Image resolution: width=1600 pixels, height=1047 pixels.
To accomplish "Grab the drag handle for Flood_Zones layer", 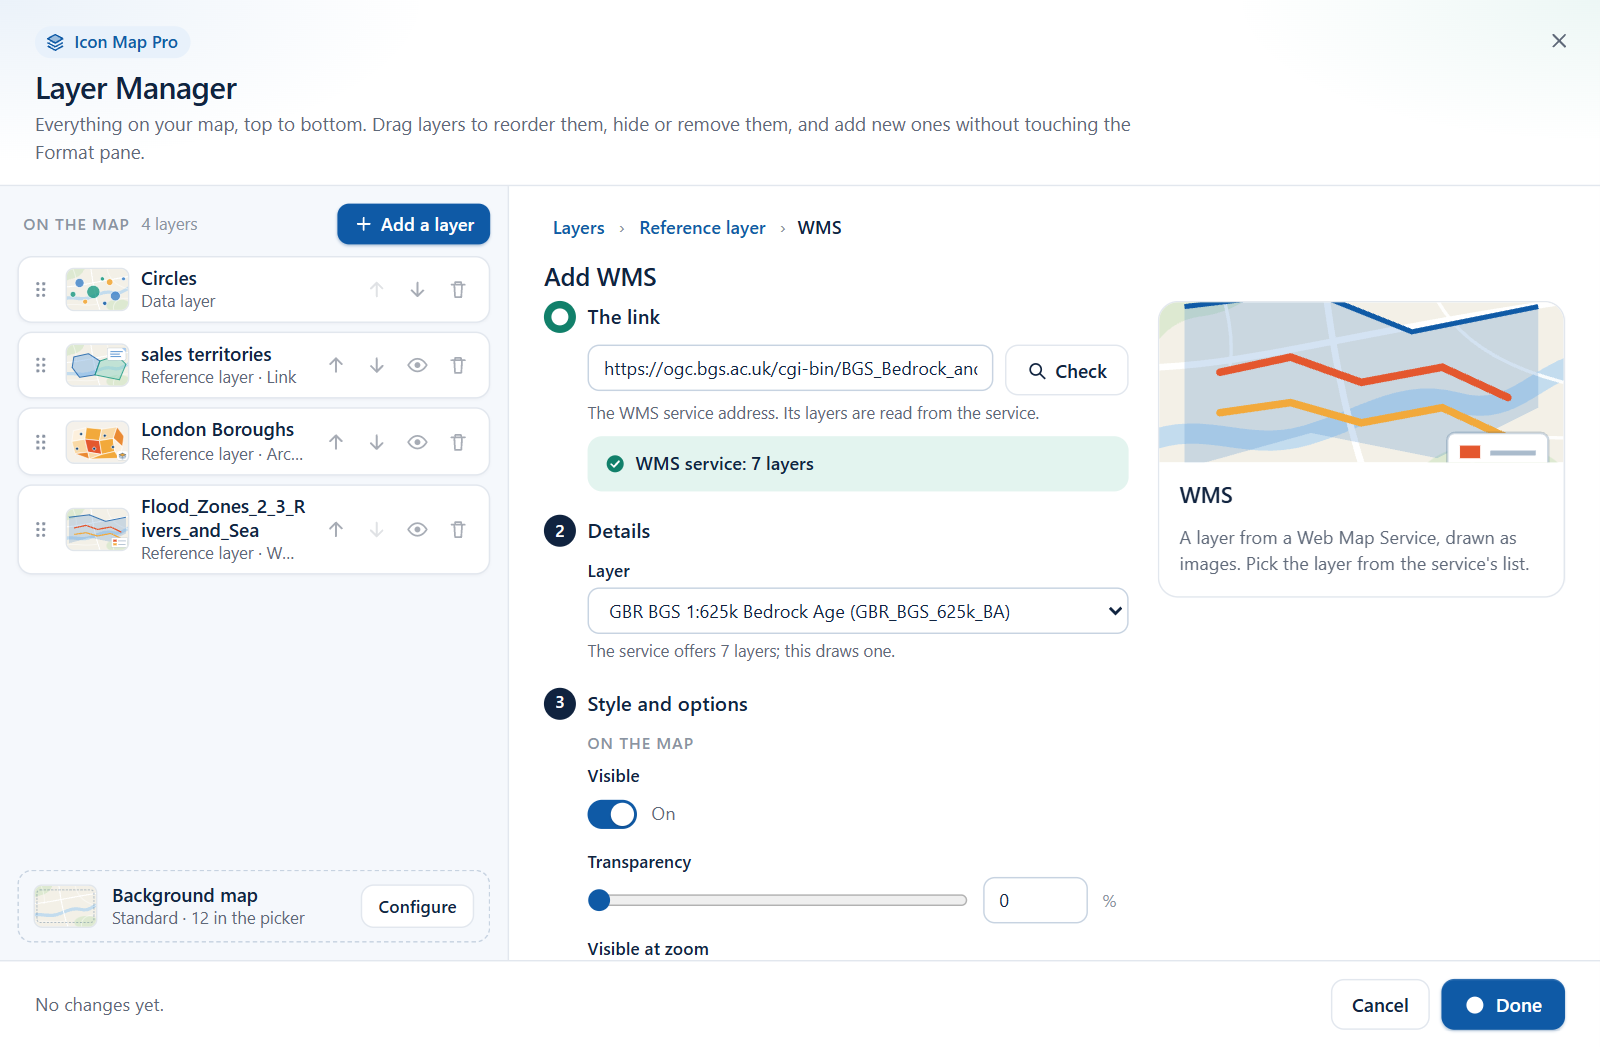I will (x=41, y=530).
